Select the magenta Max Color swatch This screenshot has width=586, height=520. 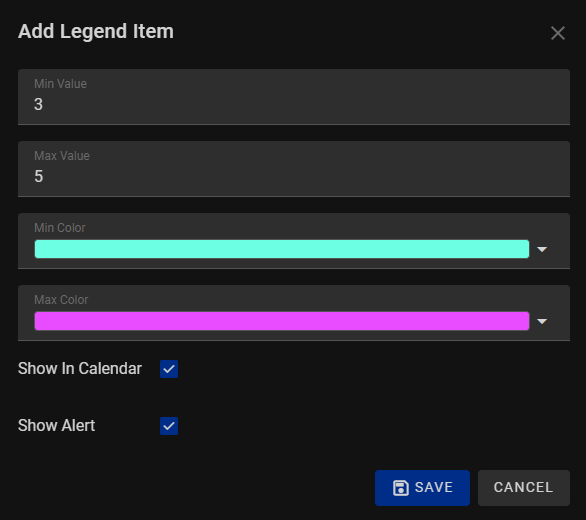point(282,321)
